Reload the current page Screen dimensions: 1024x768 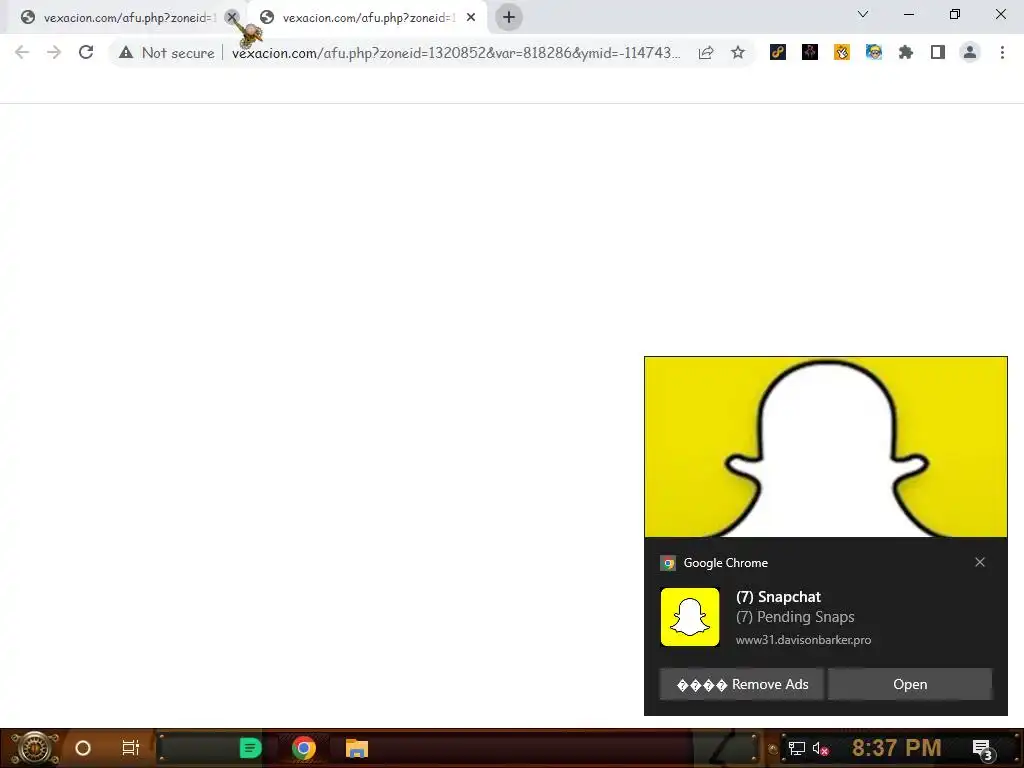pos(86,52)
